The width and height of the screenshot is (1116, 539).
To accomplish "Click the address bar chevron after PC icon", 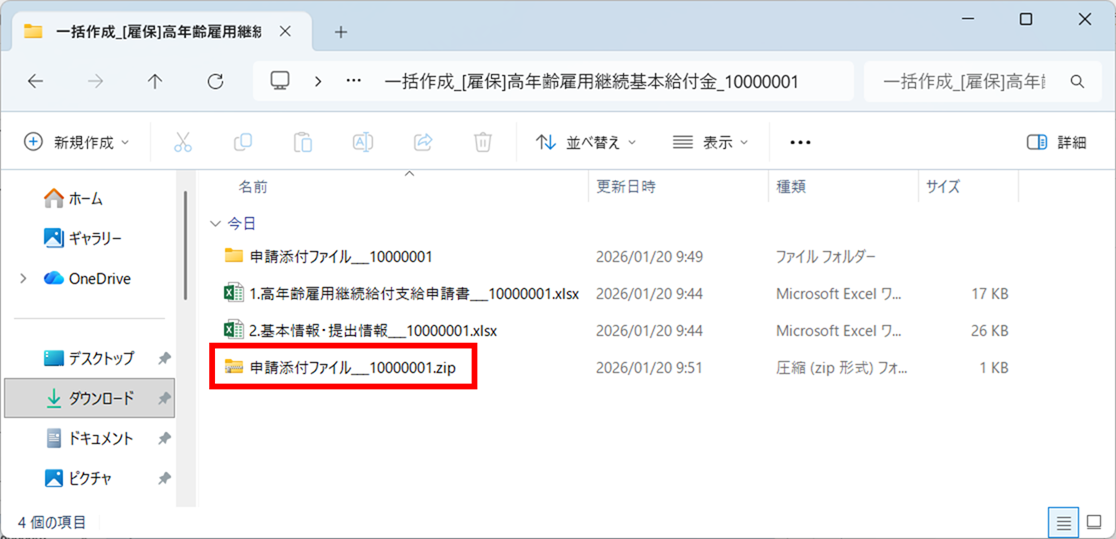I will click(x=318, y=81).
